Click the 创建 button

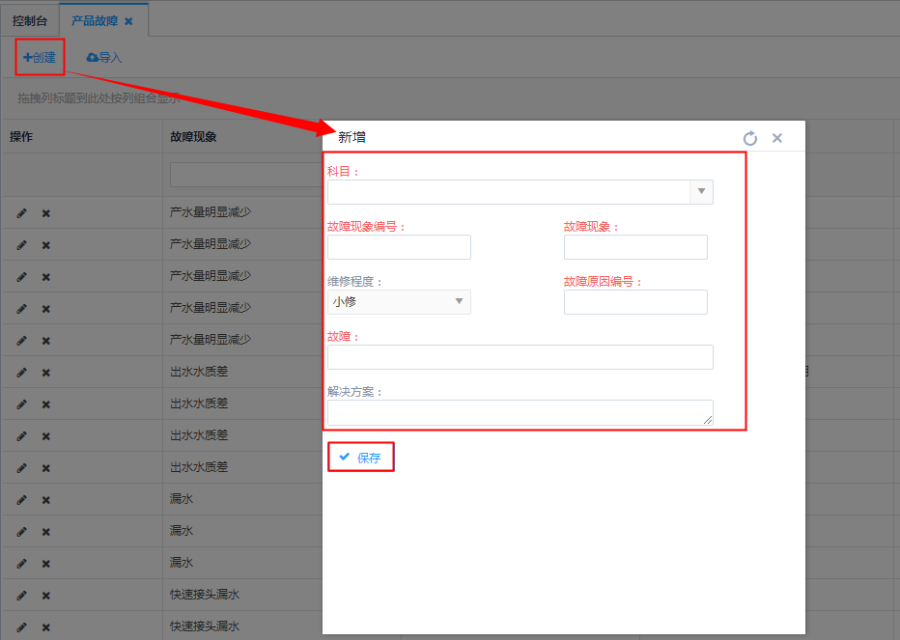(40, 58)
